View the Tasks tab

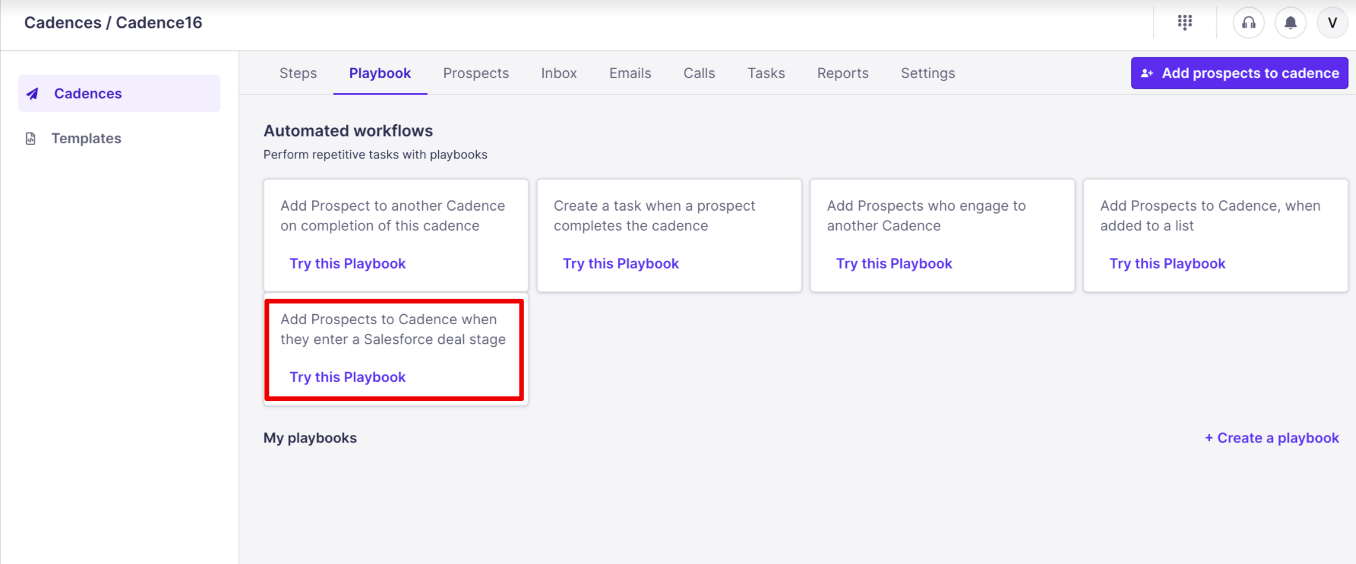[x=766, y=73]
